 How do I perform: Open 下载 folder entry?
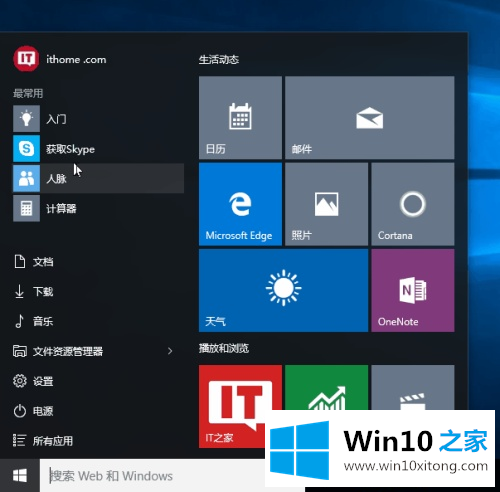(98, 291)
